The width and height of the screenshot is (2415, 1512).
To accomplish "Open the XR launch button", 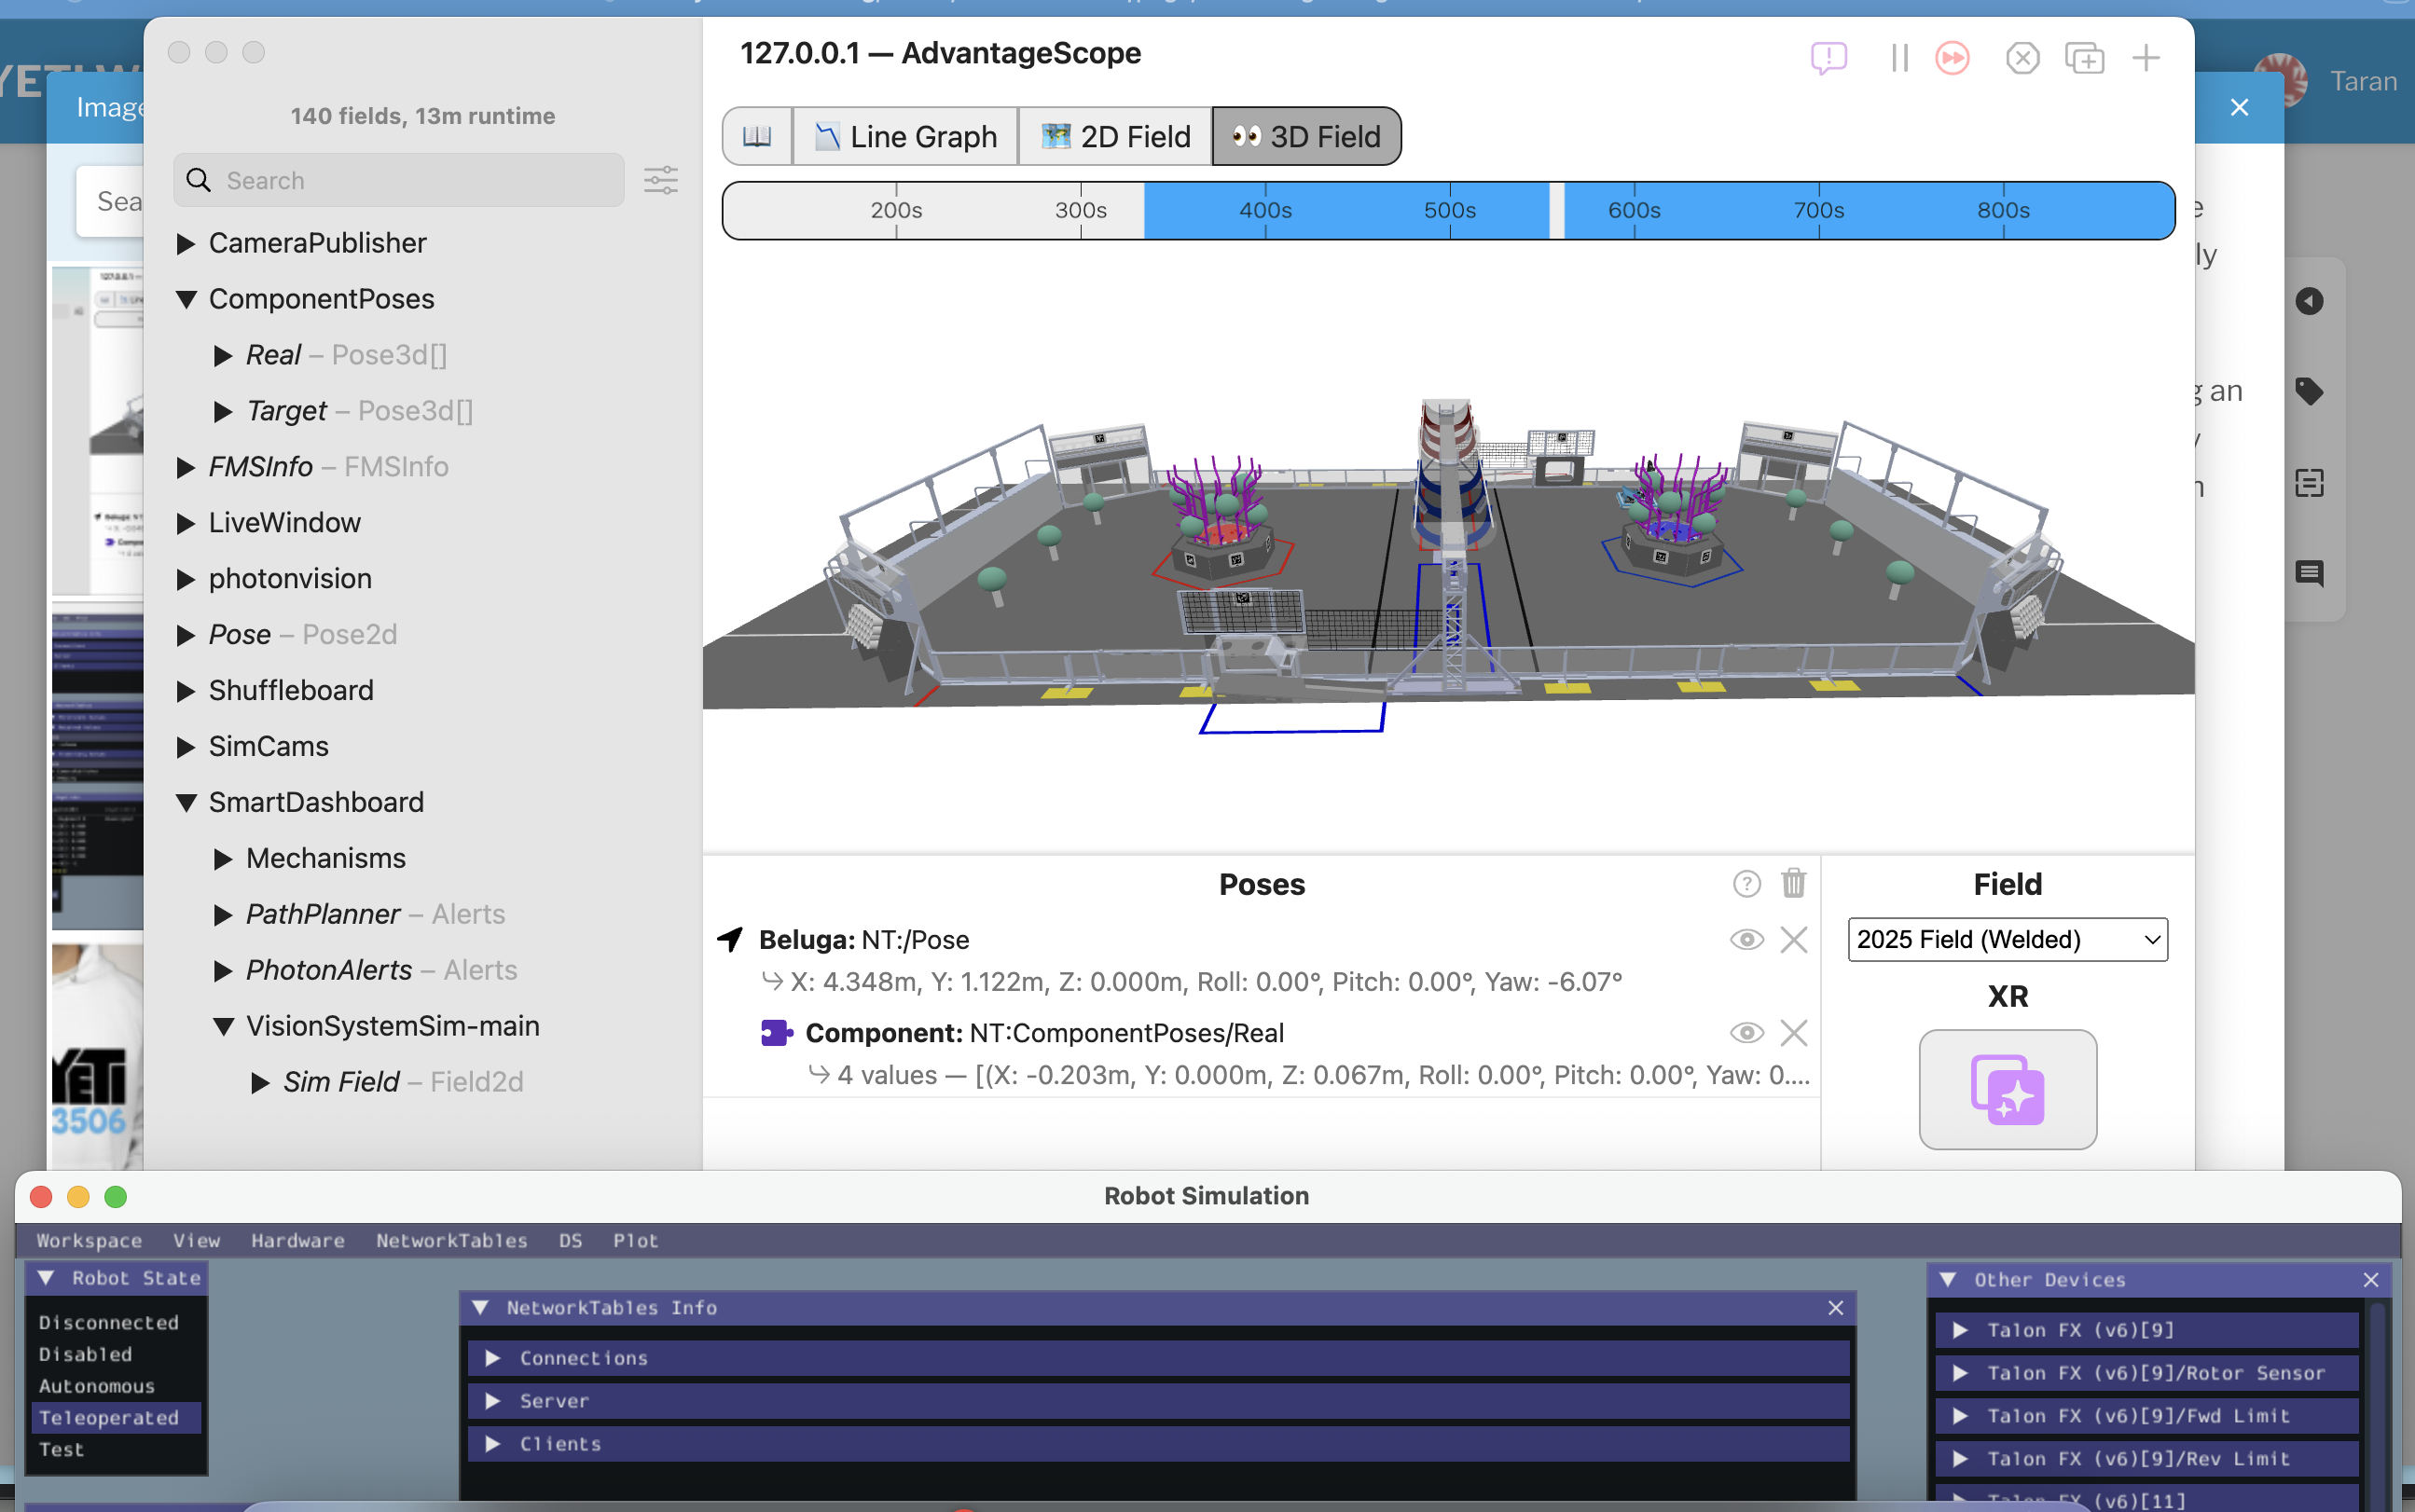I will (2008, 1089).
